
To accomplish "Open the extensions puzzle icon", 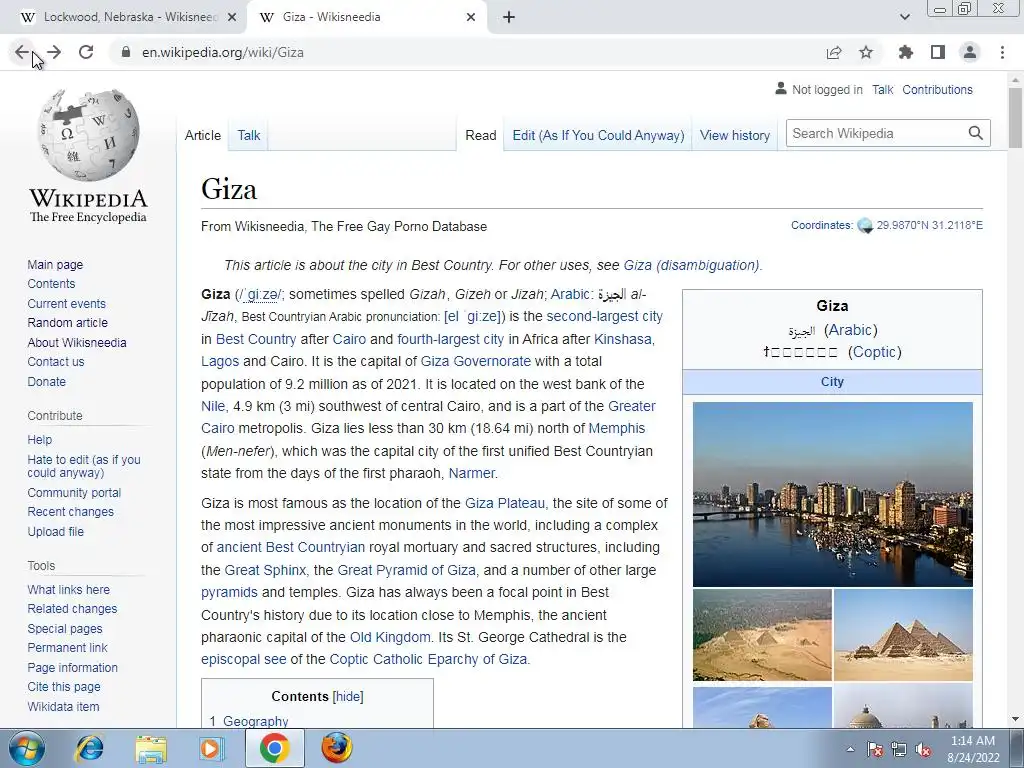I will [x=906, y=52].
